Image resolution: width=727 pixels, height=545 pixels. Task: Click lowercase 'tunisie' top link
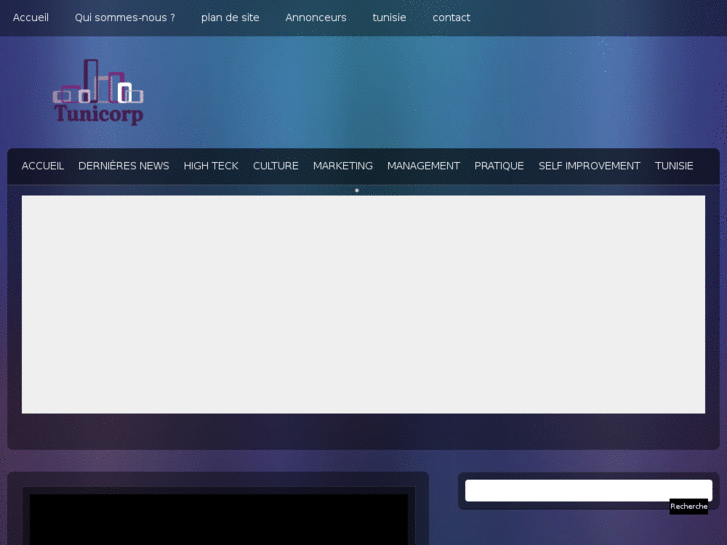389,18
